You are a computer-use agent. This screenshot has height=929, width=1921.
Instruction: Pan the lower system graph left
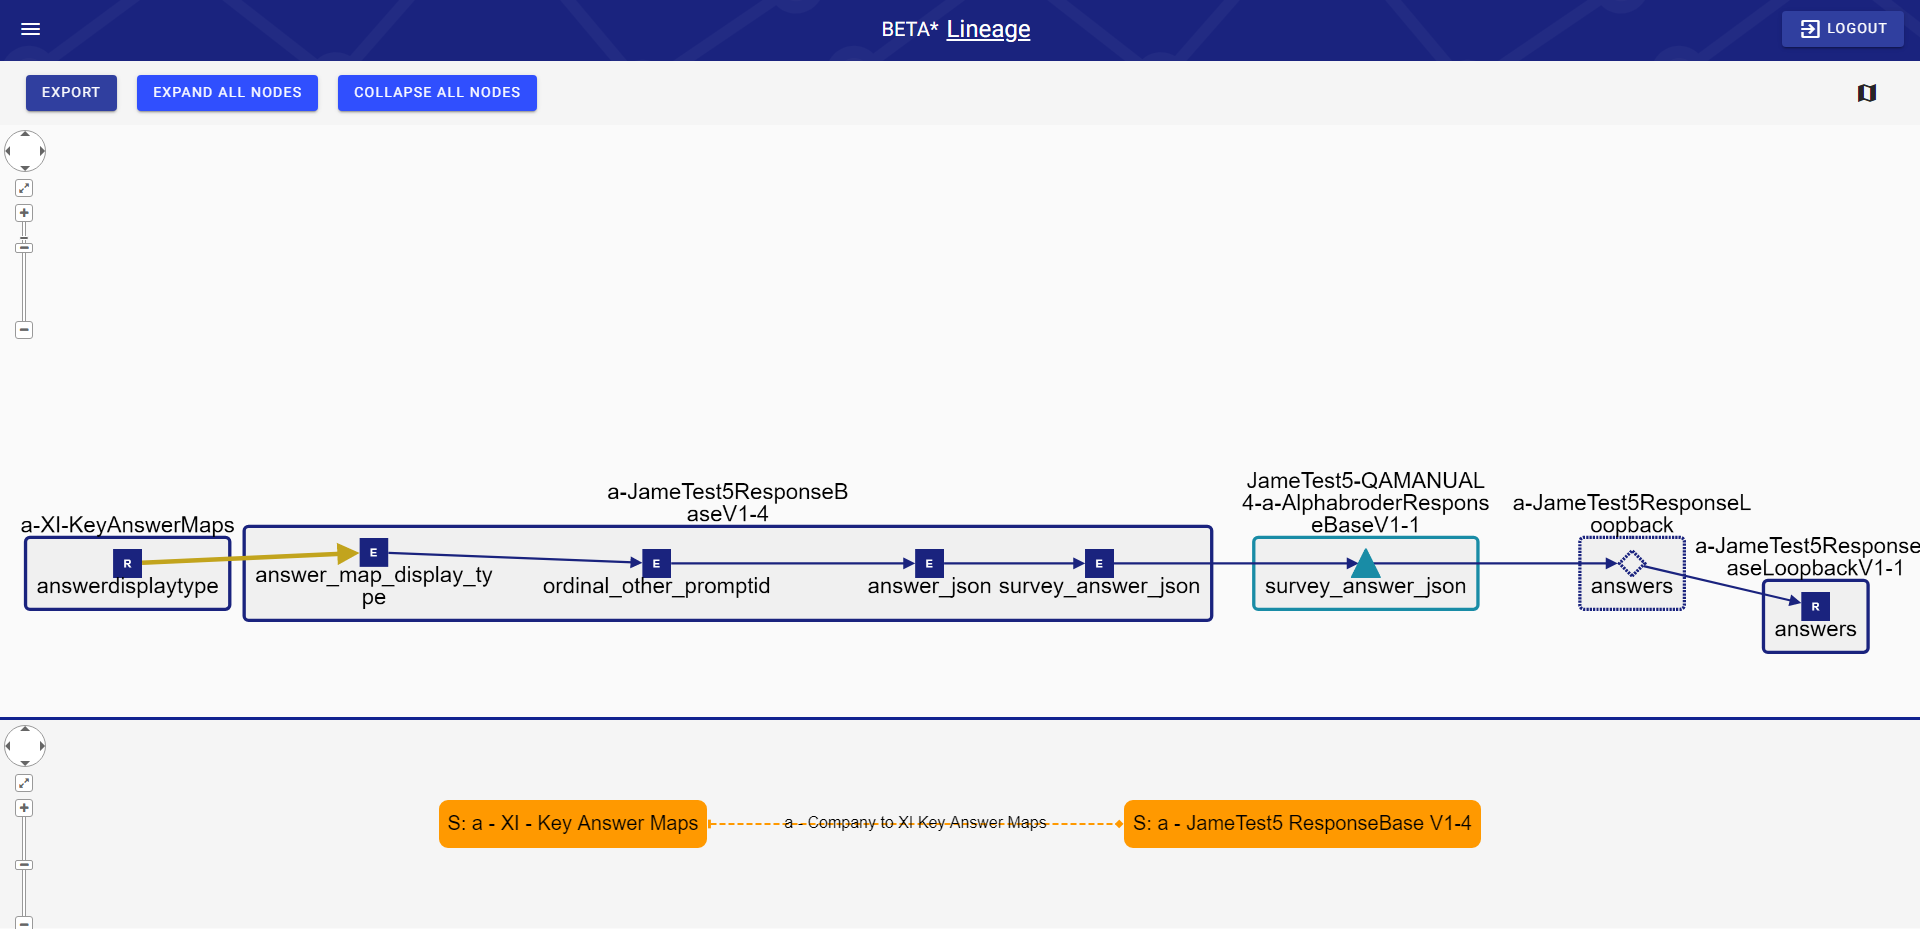coord(8,746)
